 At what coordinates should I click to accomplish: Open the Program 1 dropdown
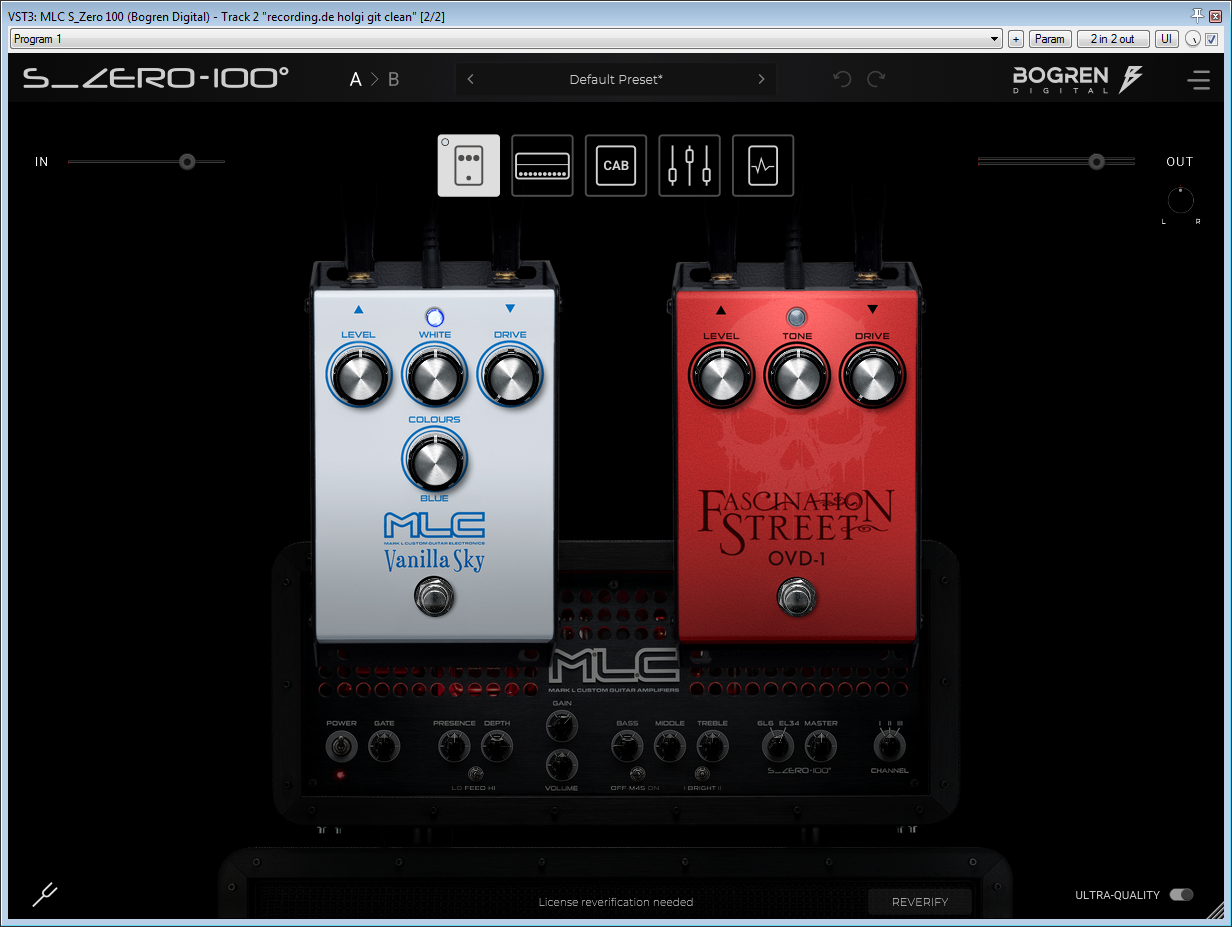tap(506, 39)
